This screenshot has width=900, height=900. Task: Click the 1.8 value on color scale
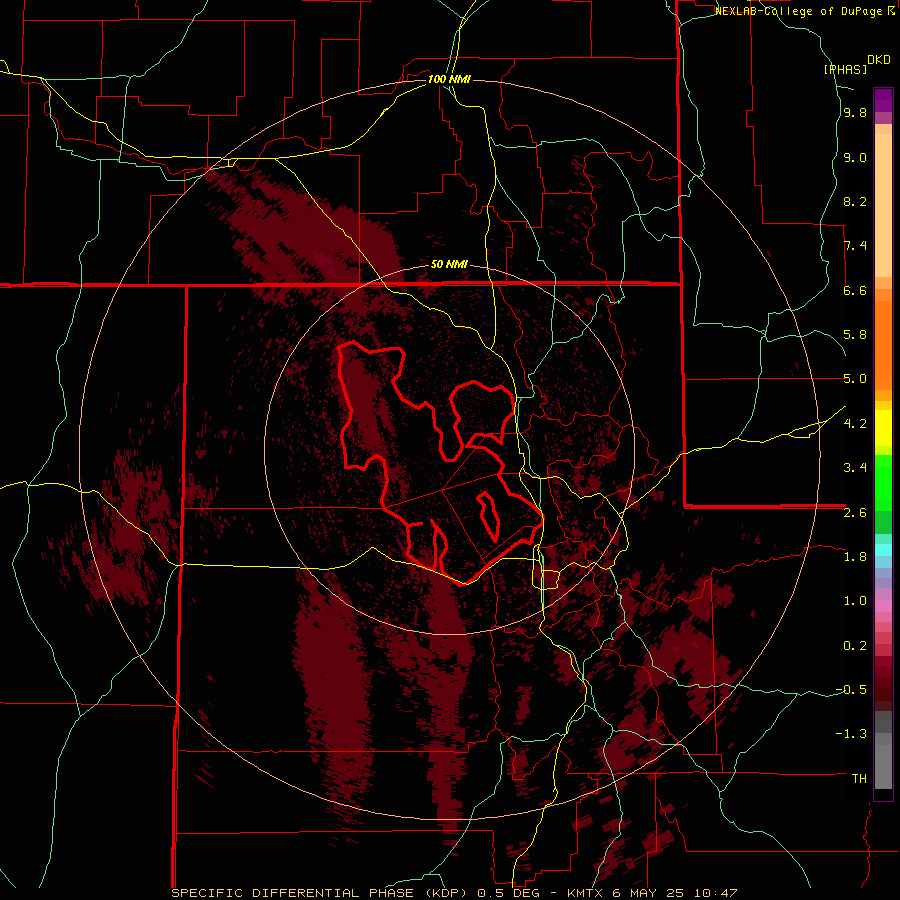[x=855, y=557]
